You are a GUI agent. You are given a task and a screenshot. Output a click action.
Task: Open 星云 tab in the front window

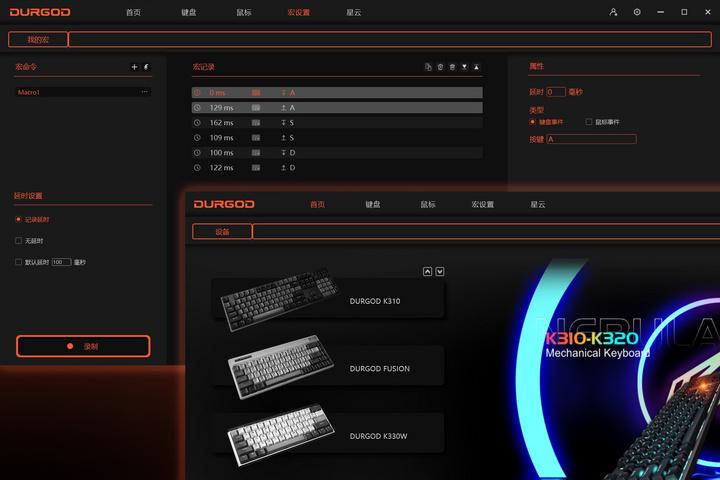pyautogui.click(x=538, y=204)
